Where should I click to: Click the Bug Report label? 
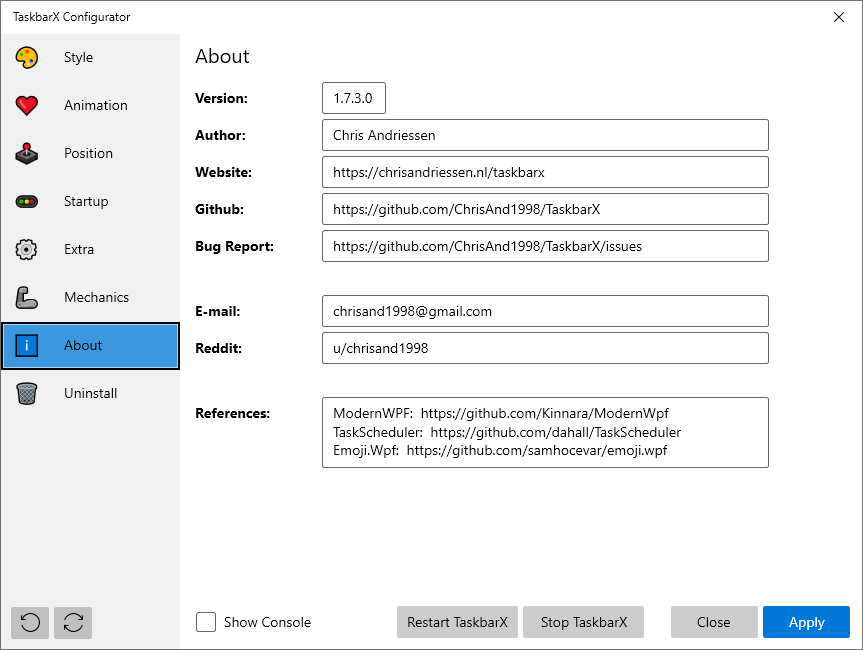(234, 247)
